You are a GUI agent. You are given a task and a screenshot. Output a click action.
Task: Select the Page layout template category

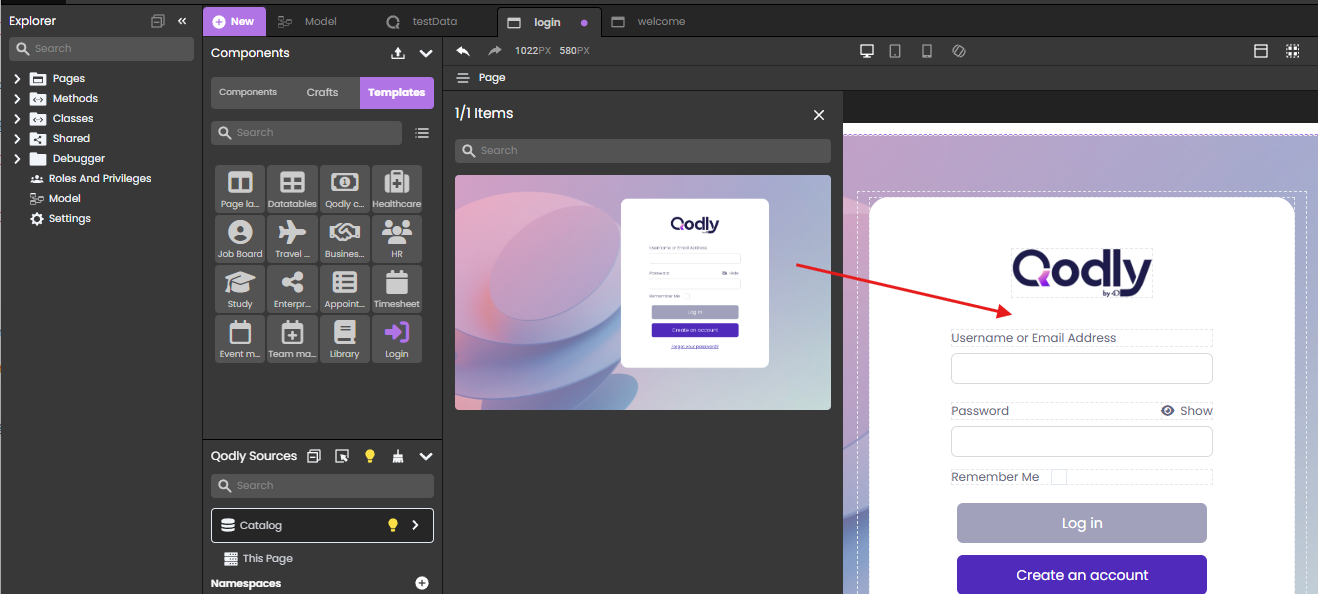point(240,189)
